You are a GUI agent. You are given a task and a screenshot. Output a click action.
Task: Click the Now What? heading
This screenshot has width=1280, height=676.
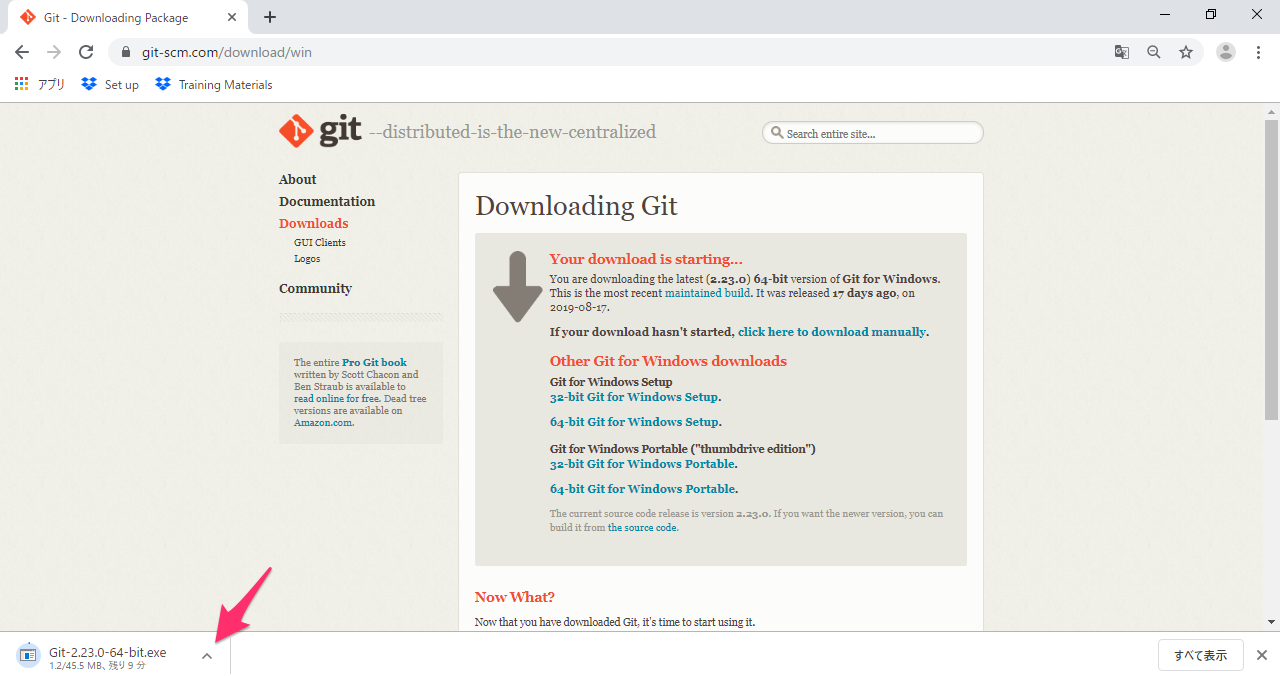pos(515,597)
